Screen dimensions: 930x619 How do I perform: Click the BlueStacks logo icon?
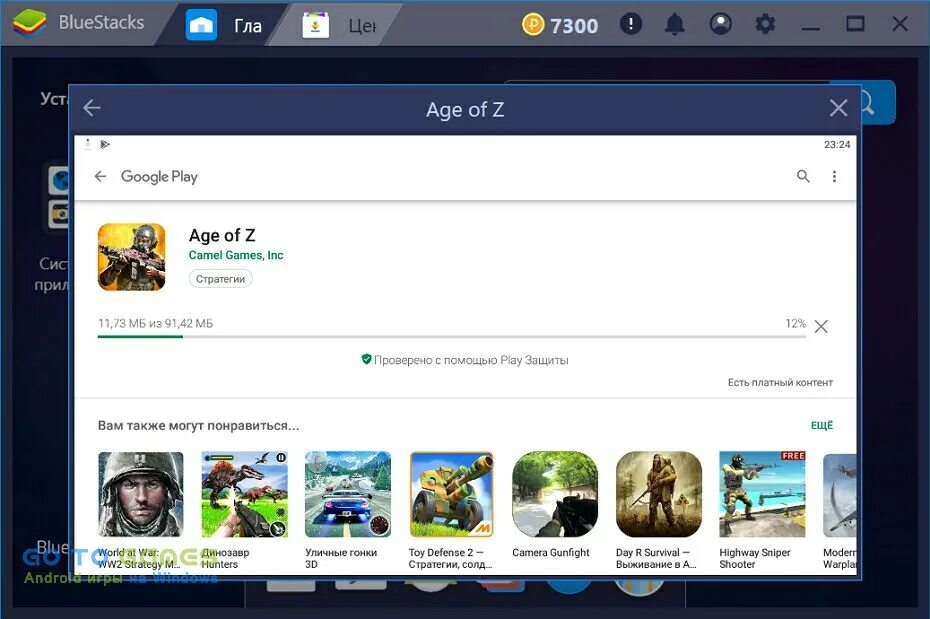pyautogui.click(x=29, y=23)
